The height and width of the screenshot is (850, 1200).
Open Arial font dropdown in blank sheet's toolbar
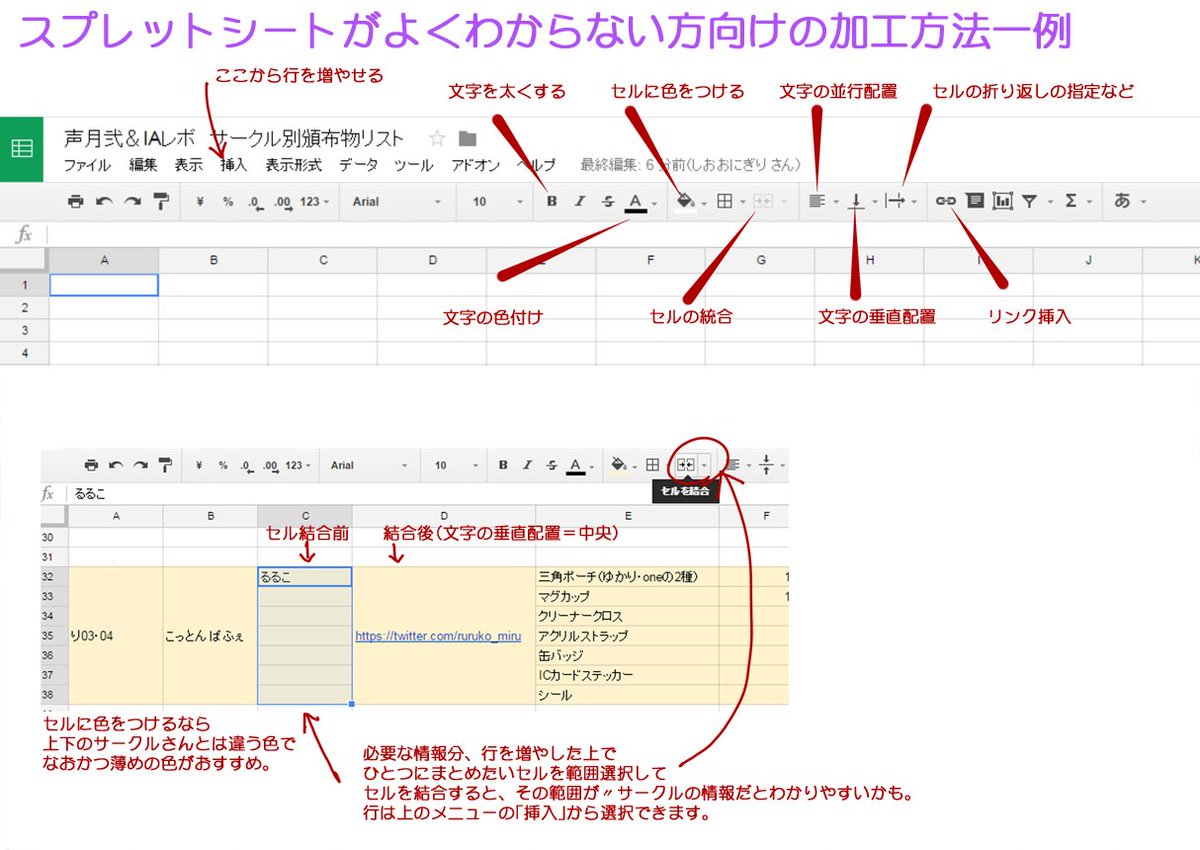(x=396, y=201)
